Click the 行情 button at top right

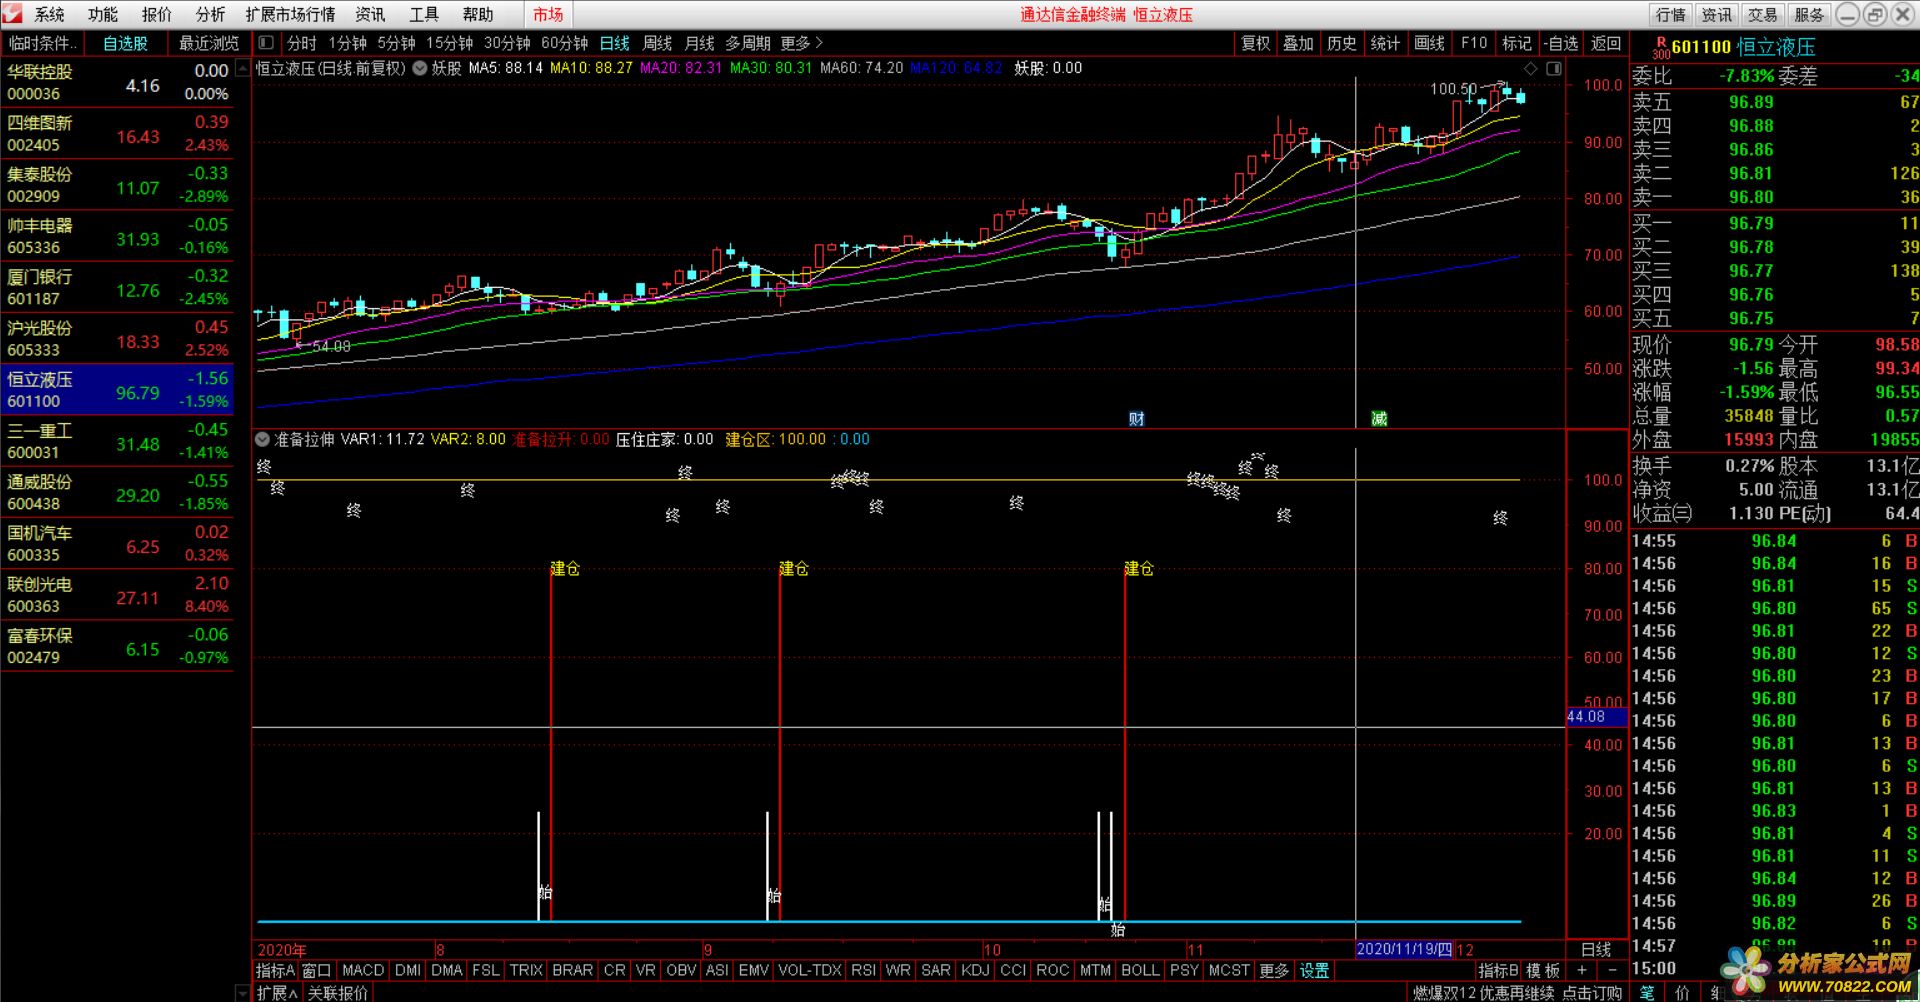[1671, 14]
